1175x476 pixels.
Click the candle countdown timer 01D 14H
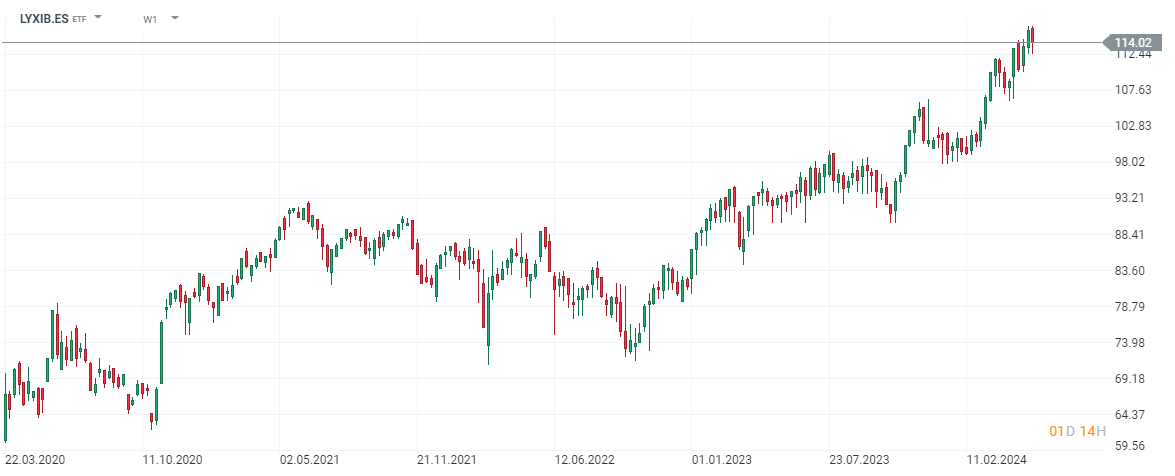[x=1078, y=431]
